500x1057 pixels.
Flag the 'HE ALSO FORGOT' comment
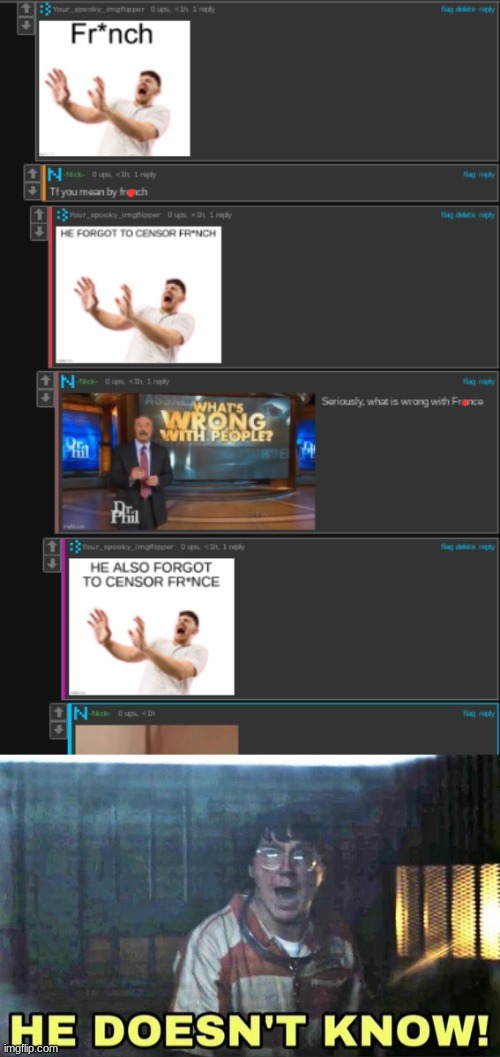coord(447,547)
